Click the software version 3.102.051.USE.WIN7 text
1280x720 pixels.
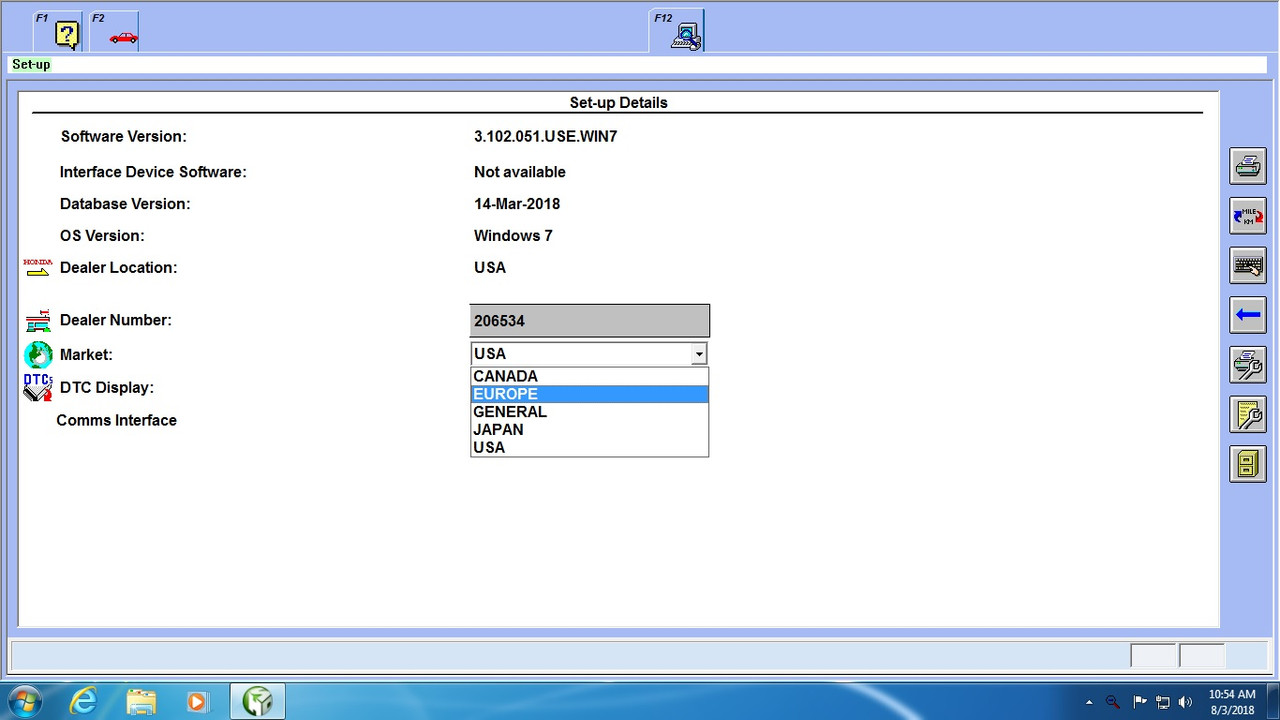545,136
